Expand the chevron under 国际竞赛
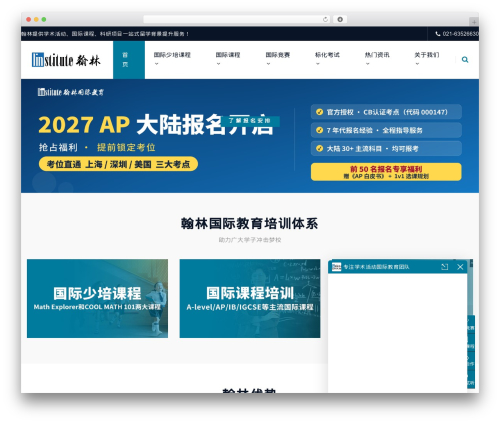500x423 pixels. click(268, 64)
